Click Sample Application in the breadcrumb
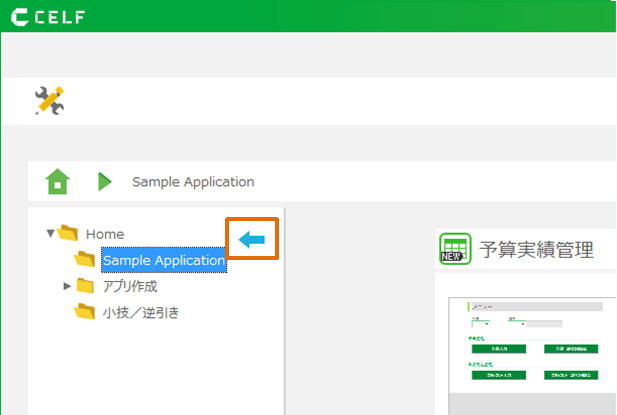This screenshot has height=415, width=617. coord(193,182)
